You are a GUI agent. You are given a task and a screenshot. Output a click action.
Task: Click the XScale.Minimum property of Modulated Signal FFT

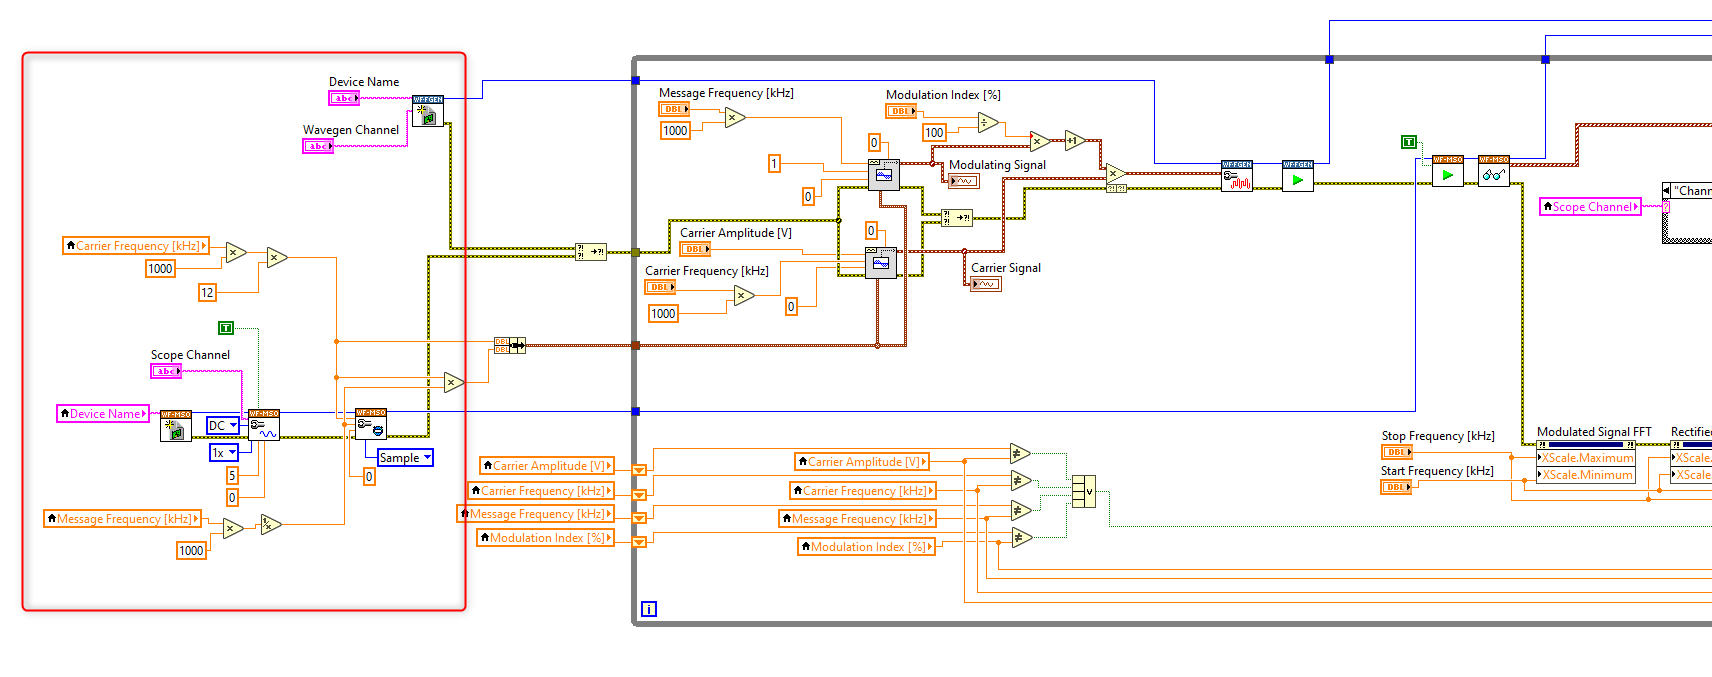pos(1585,475)
